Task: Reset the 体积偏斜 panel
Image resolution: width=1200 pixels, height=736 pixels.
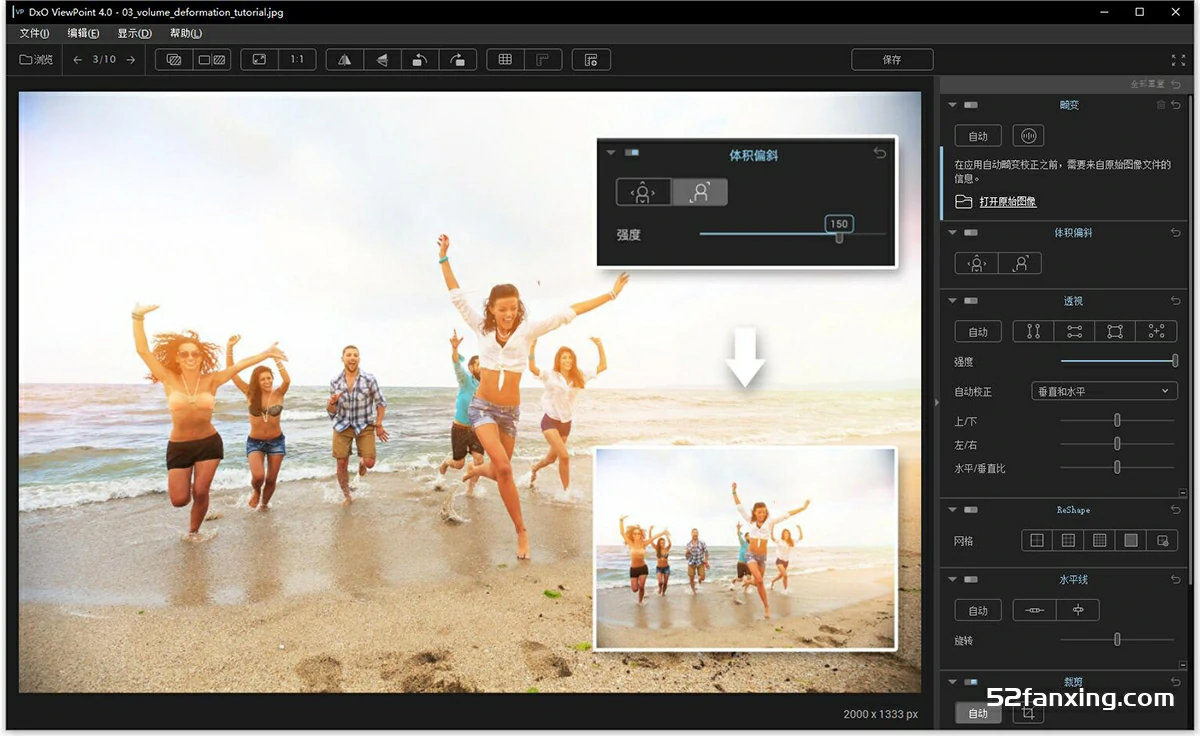Action: coord(1176,233)
